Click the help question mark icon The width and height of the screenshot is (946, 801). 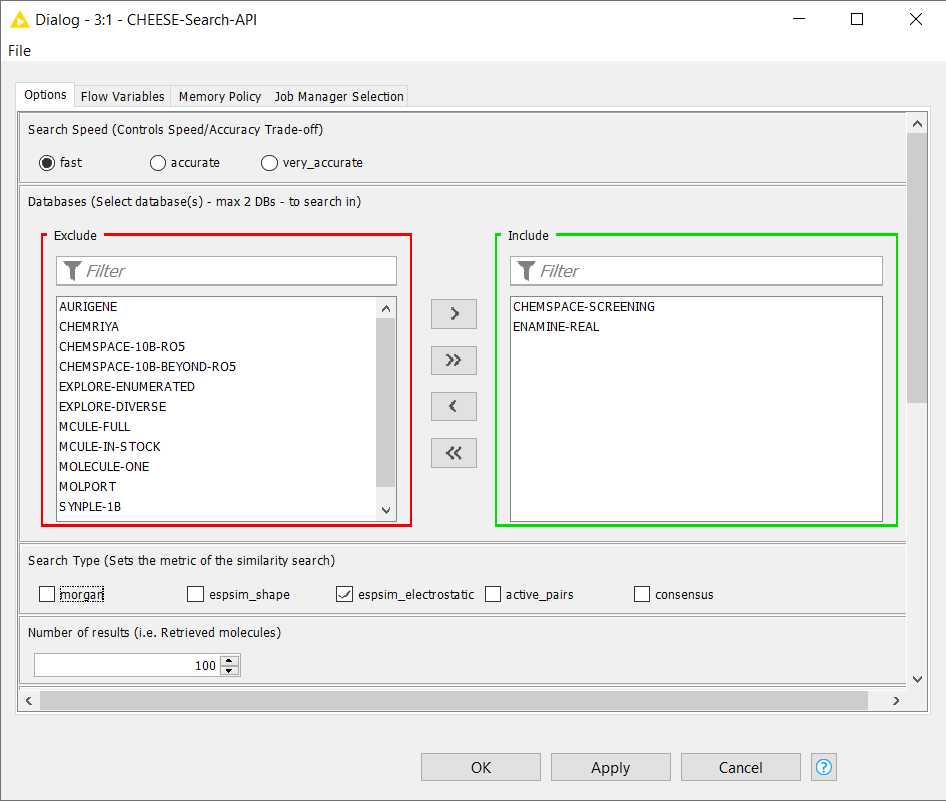(x=824, y=767)
